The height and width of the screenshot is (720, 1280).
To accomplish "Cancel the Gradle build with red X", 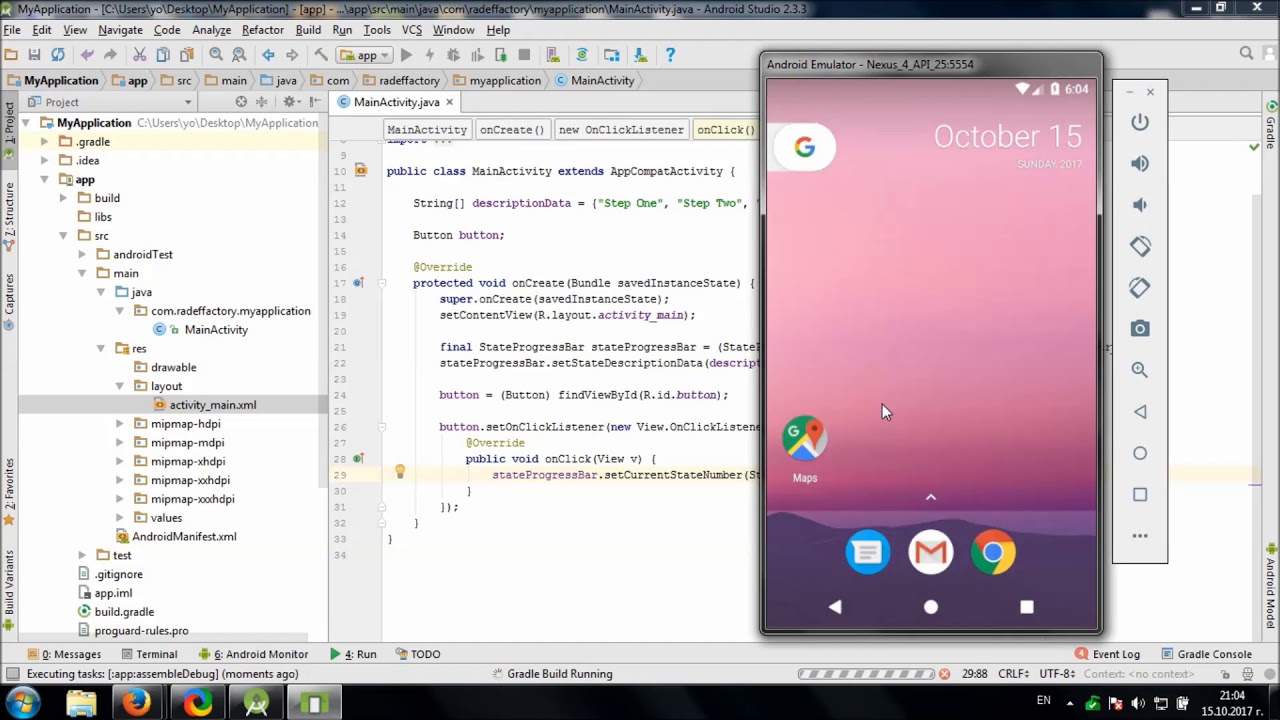I will point(945,674).
